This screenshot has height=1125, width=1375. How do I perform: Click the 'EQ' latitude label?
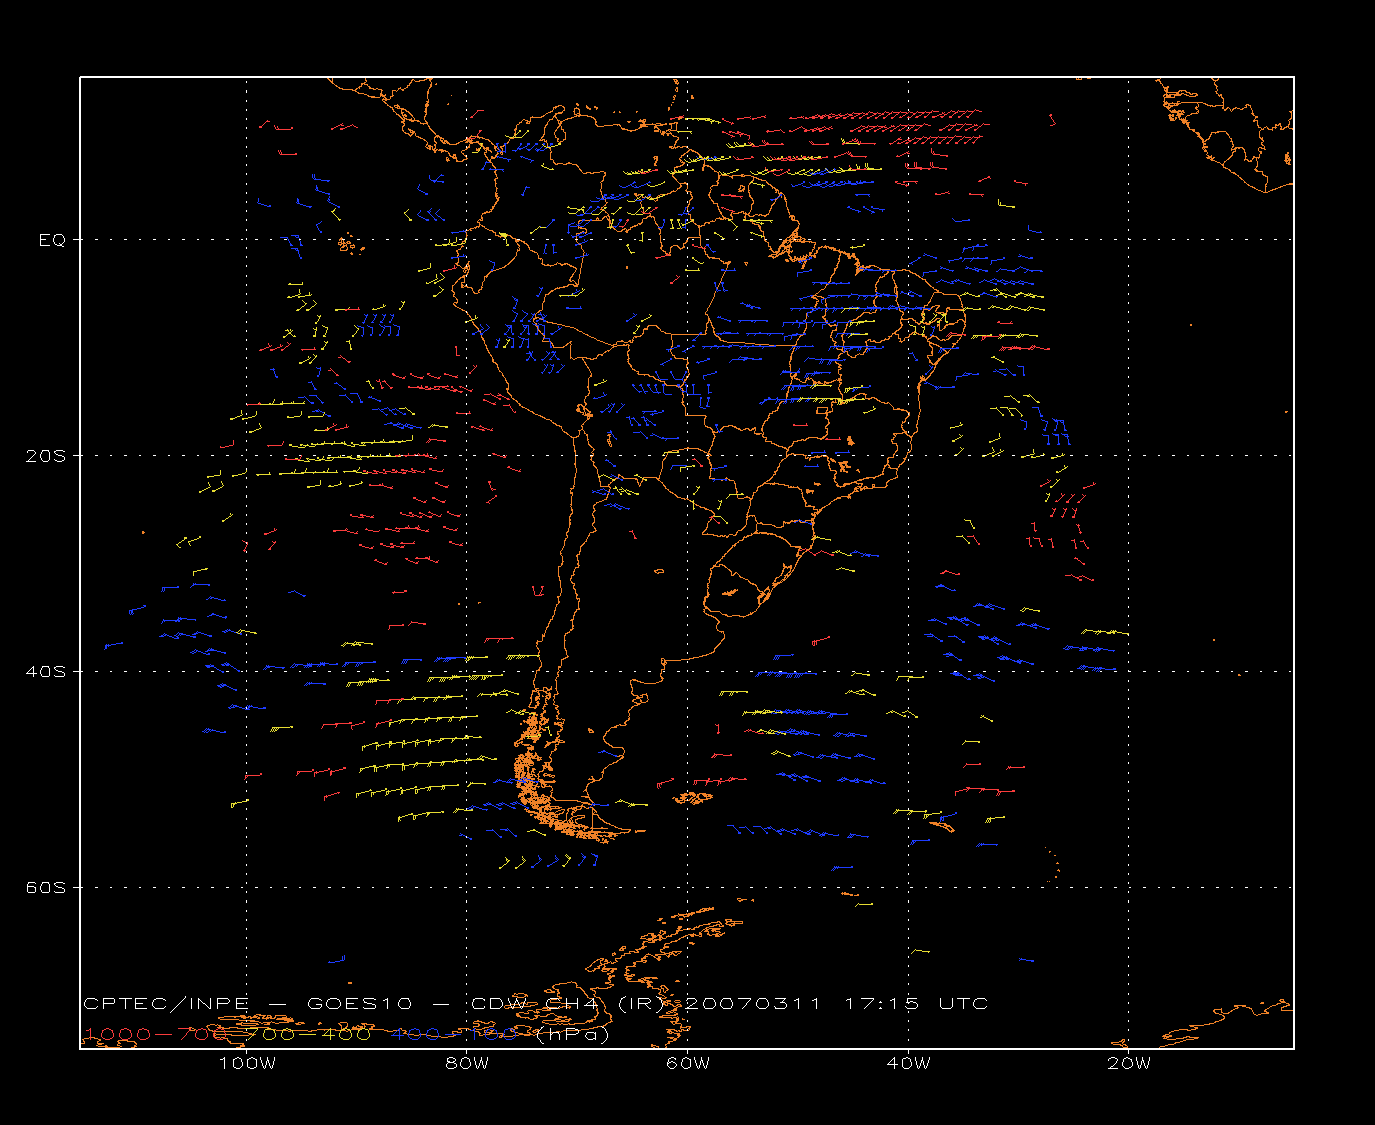[x=52, y=240]
